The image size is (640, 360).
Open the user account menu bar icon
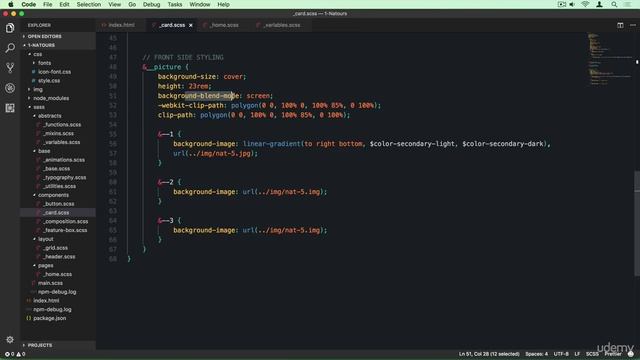pos(599,4)
